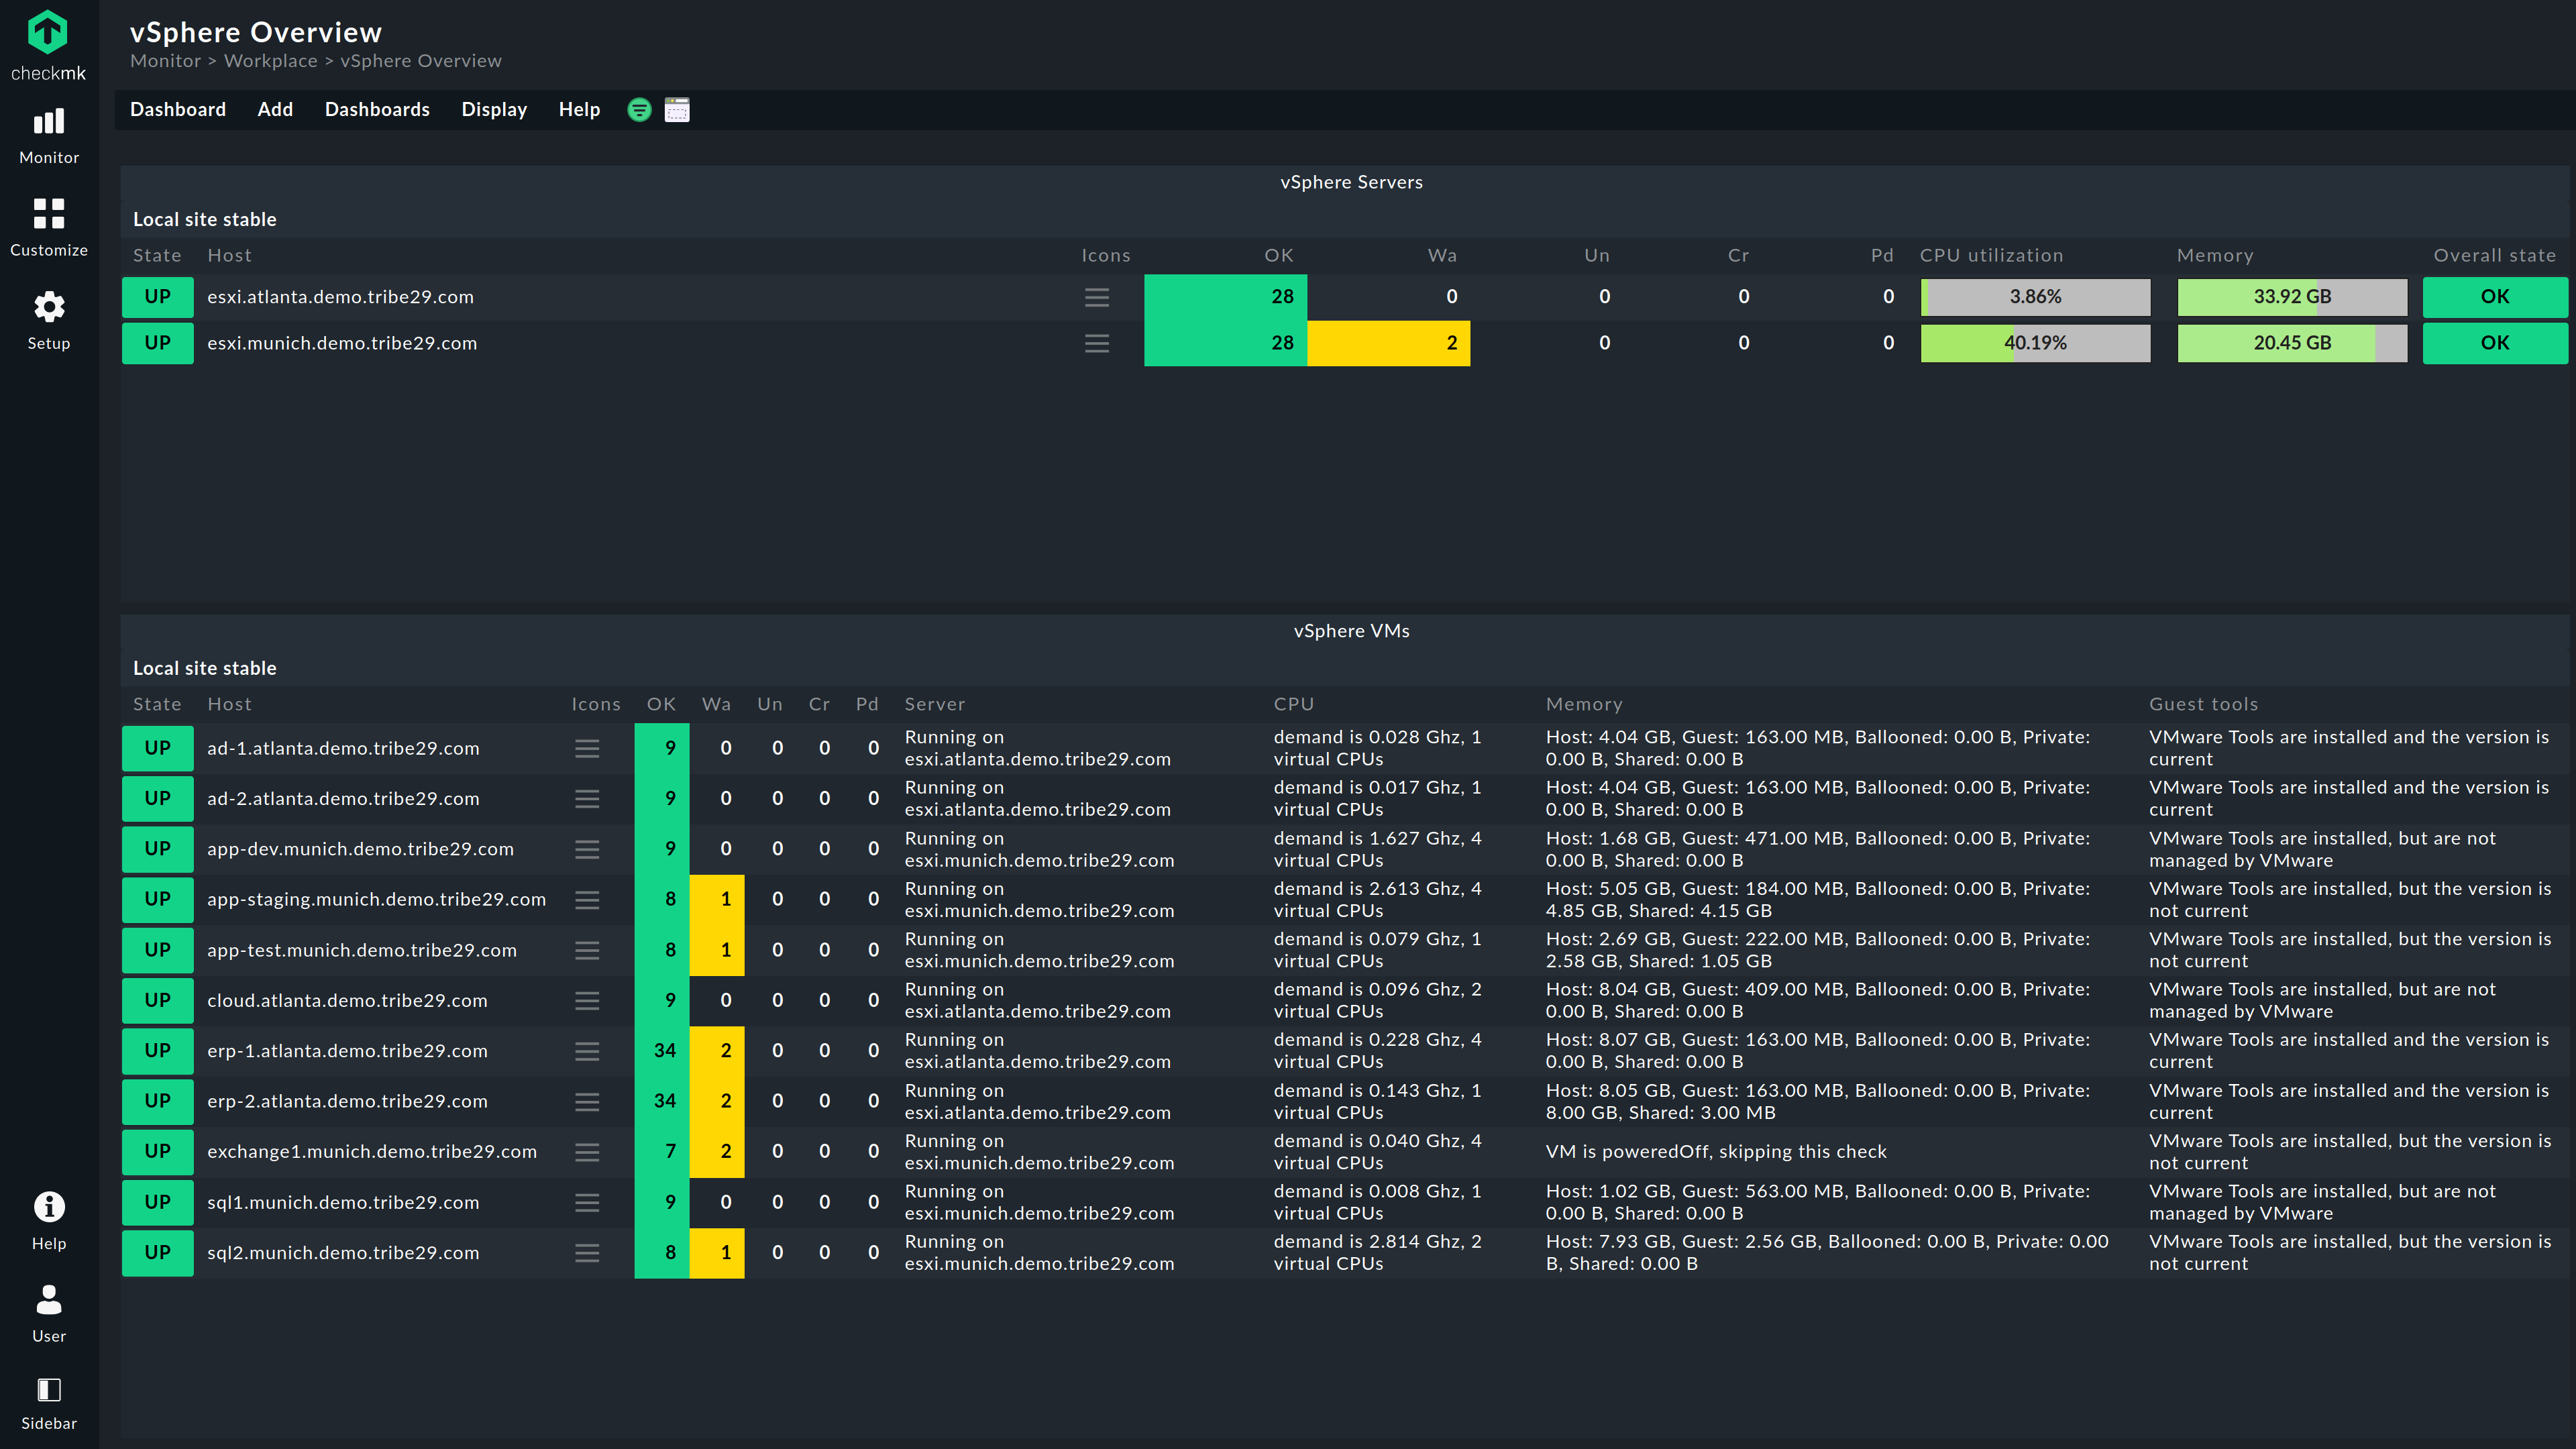The width and height of the screenshot is (2576, 1449).
Task: Click warning count 1 for app-test.munich
Action: pyautogui.click(x=717, y=950)
